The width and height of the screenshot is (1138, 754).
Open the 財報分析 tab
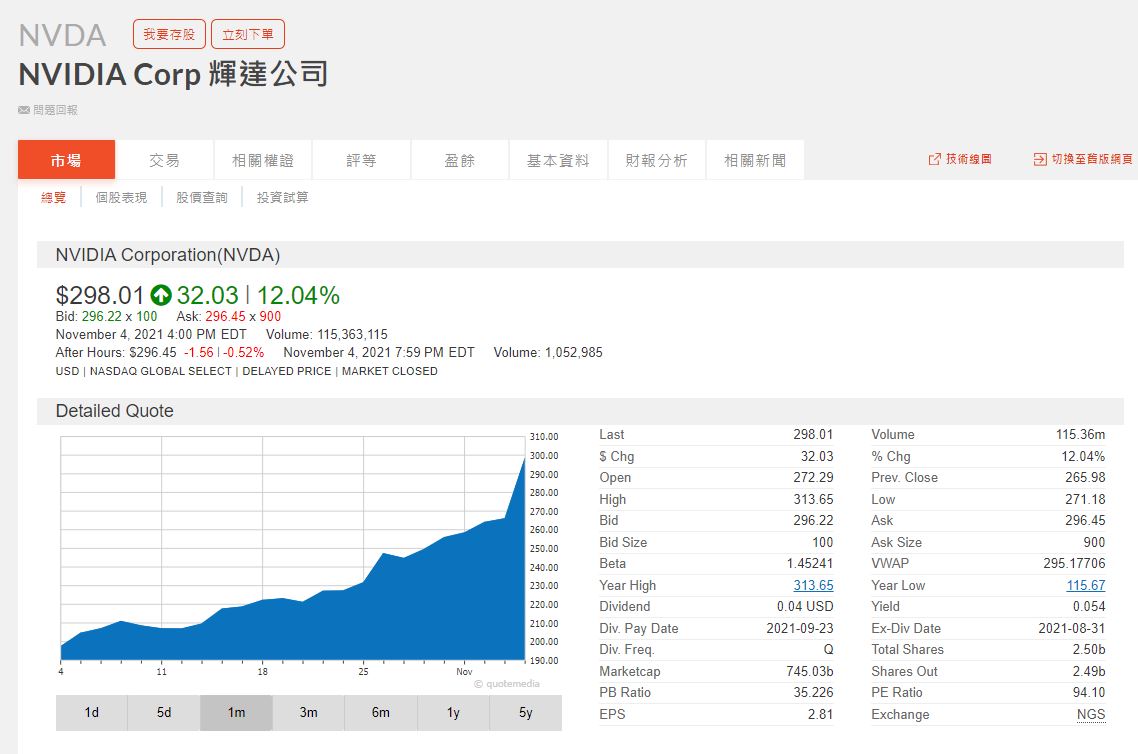tap(656, 160)
